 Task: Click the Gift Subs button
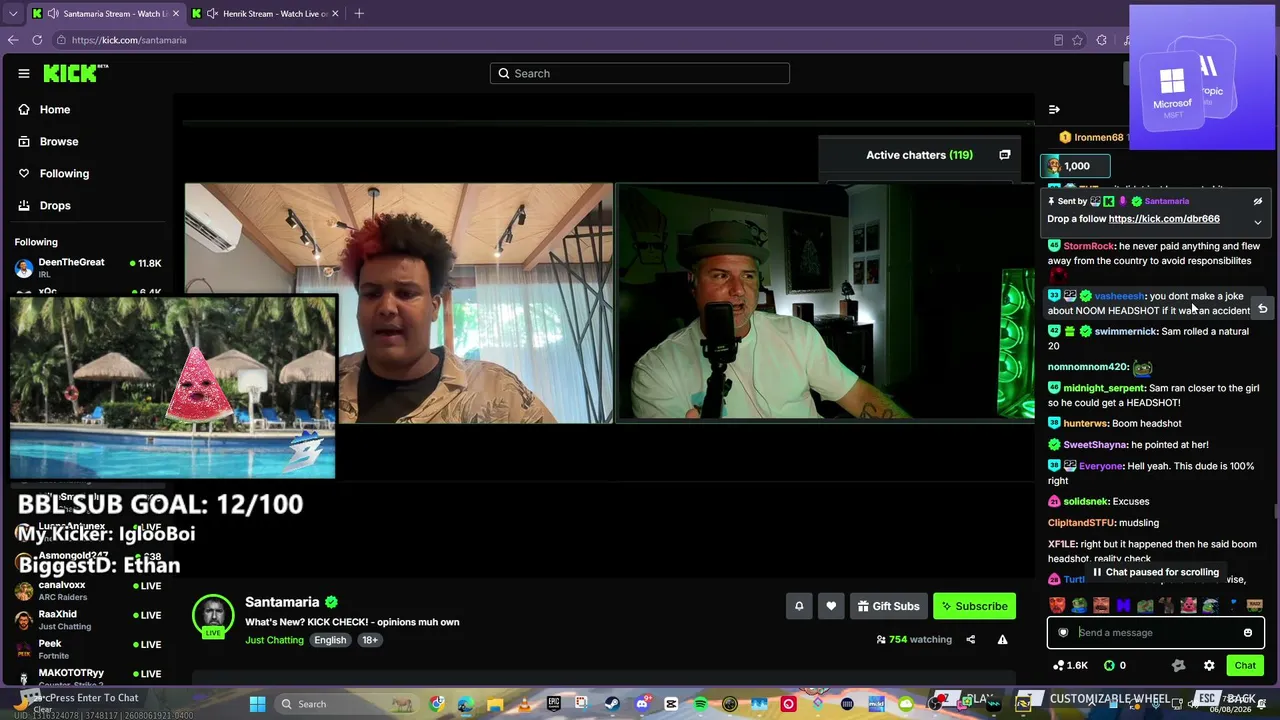[x=887, y=606]
